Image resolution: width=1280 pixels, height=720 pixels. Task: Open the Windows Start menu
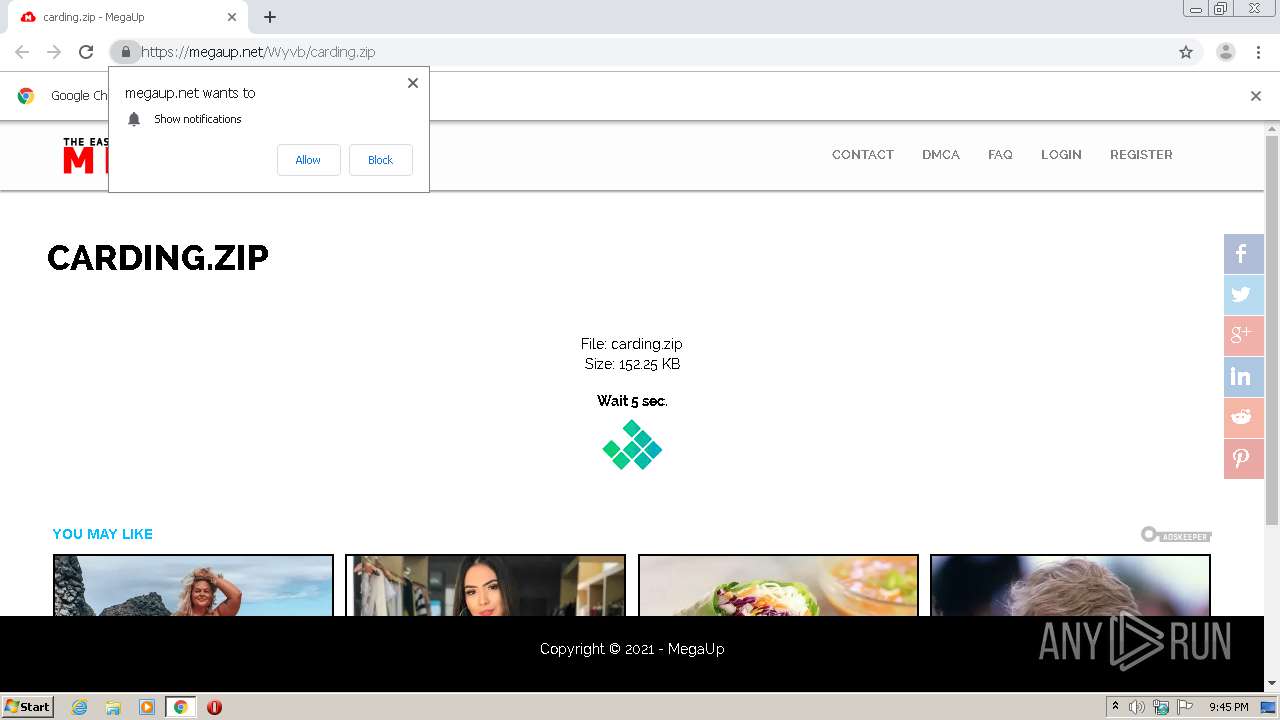click(x=27, y=706)
